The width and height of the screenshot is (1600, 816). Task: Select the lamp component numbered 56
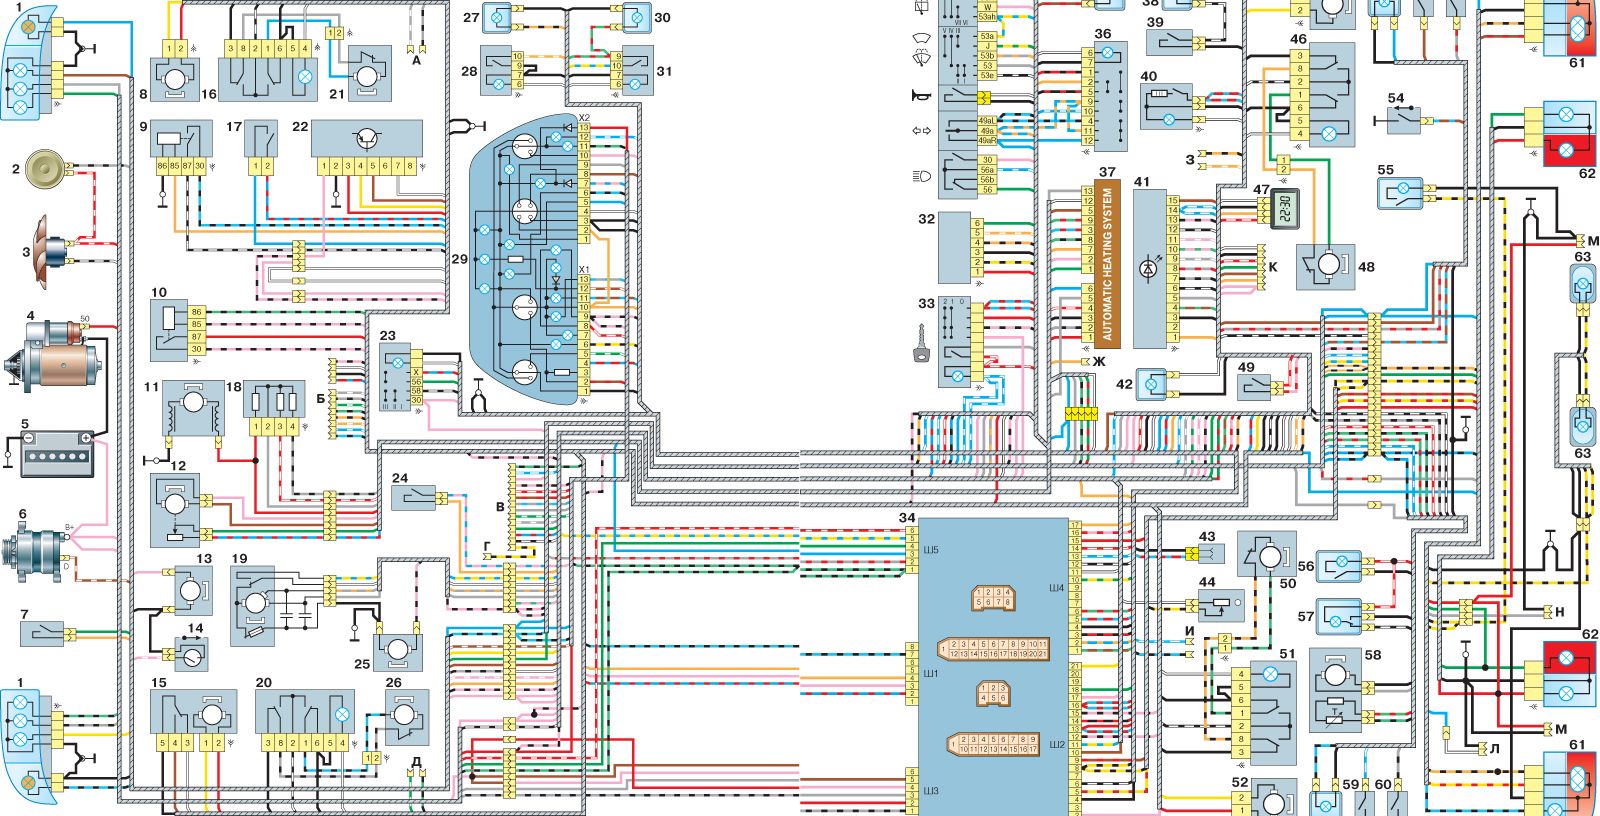(1339, 567)
